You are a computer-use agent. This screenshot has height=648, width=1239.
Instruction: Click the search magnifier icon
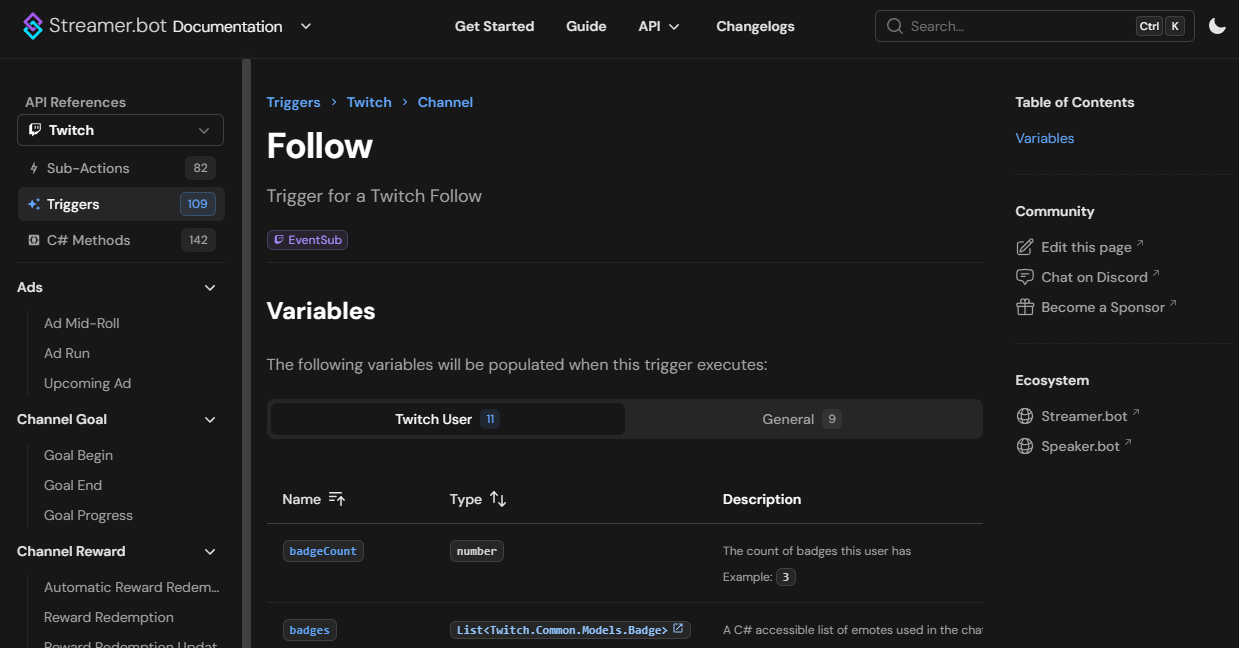click(x=894, y=26)
